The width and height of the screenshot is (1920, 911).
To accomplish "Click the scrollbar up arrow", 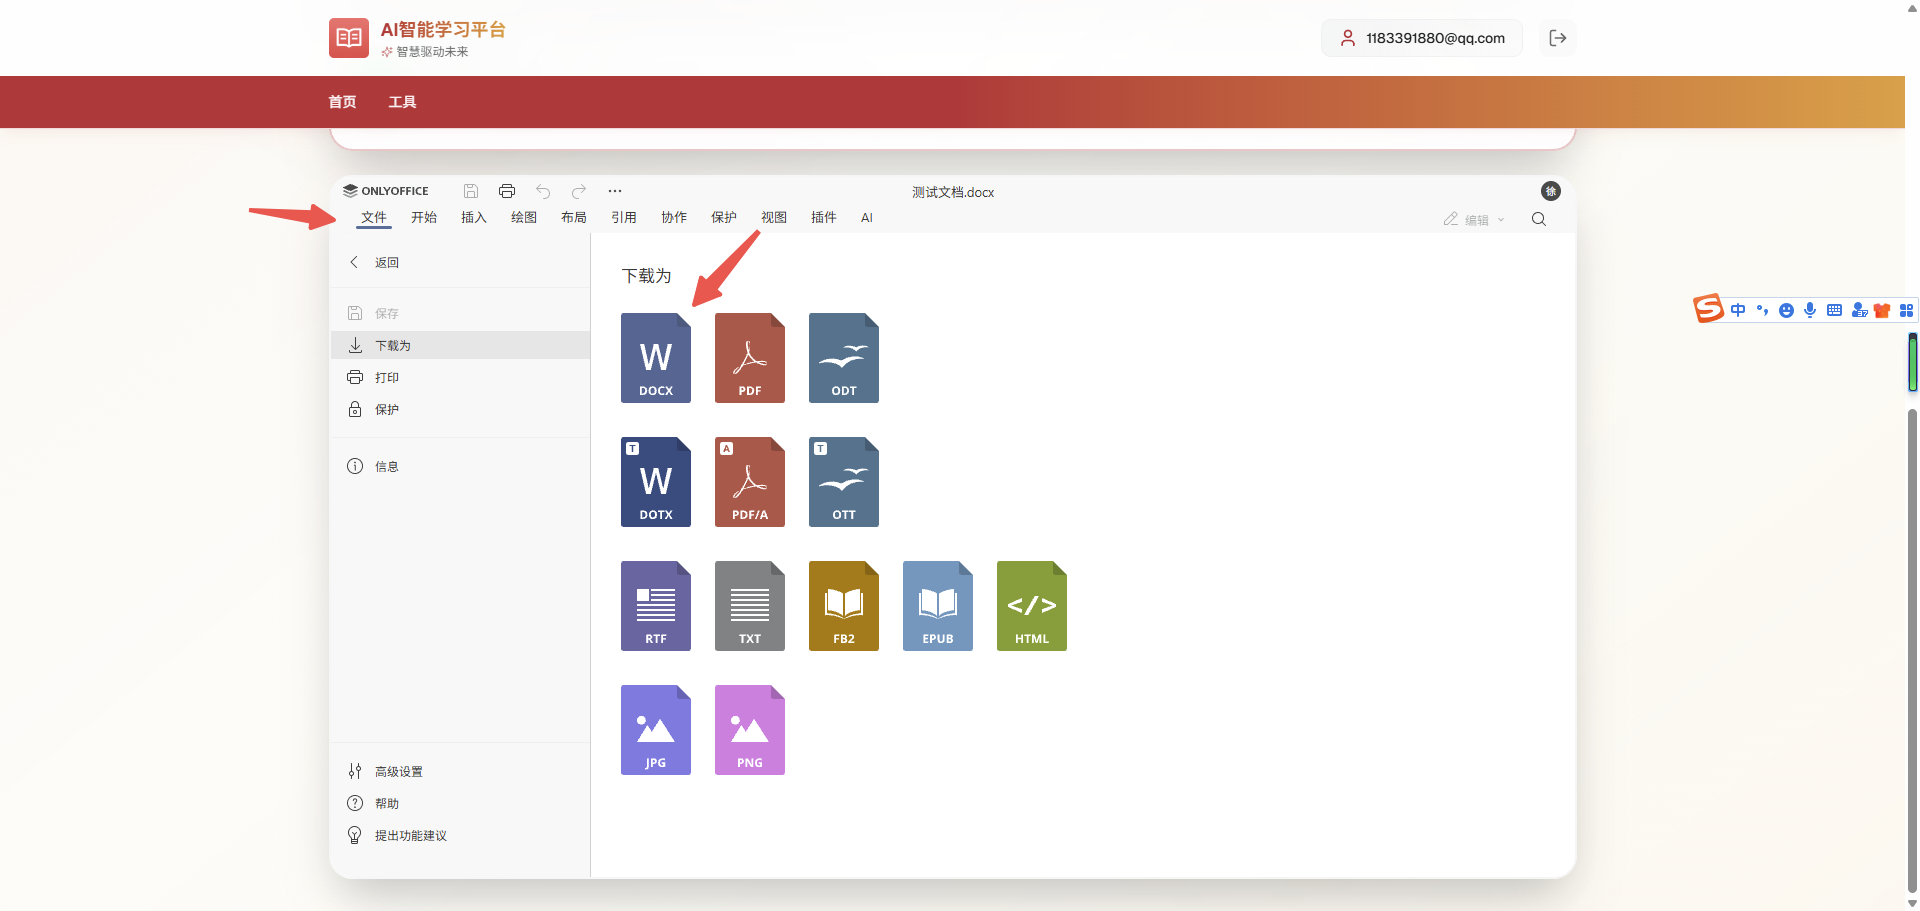I will pyautogui.click(x=1913, y=7).
